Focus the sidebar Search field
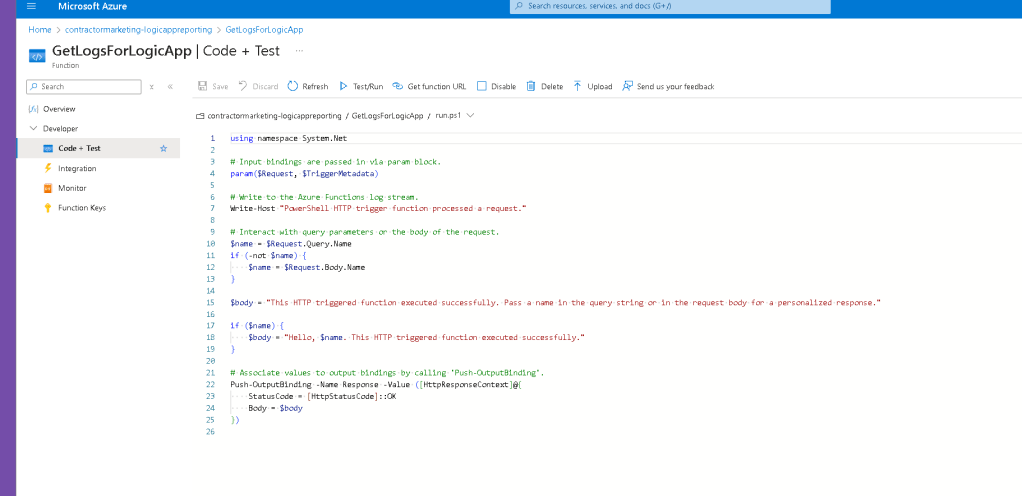 pos(84,87)
